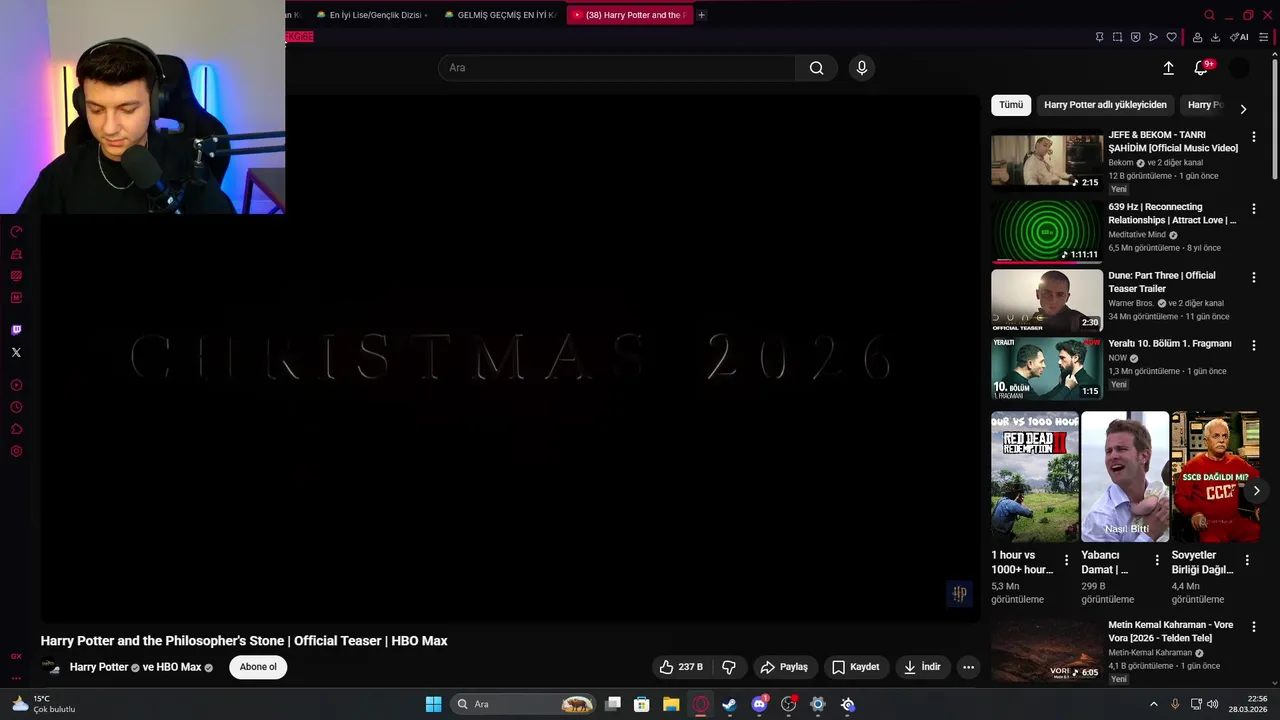Click the send/flow arrow toolbar icon
Image resolution: width=1280 pixels, height=720 pixels.
click(1153, 37)
